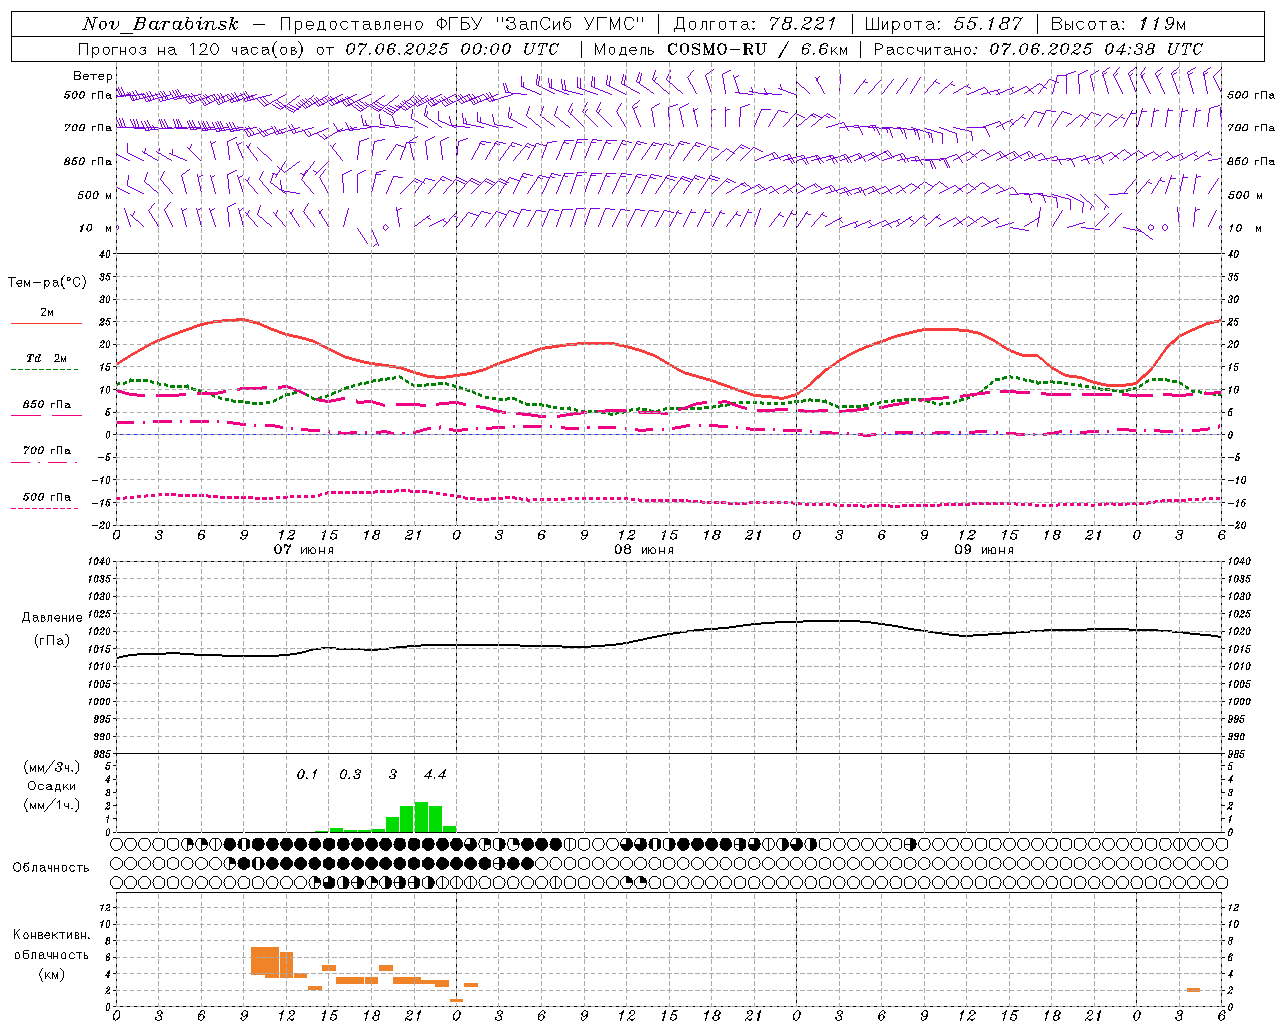Click the '(мм/1ч.)' unit label
This screenshot has width=1280, height=1024.
pos(51,805)
